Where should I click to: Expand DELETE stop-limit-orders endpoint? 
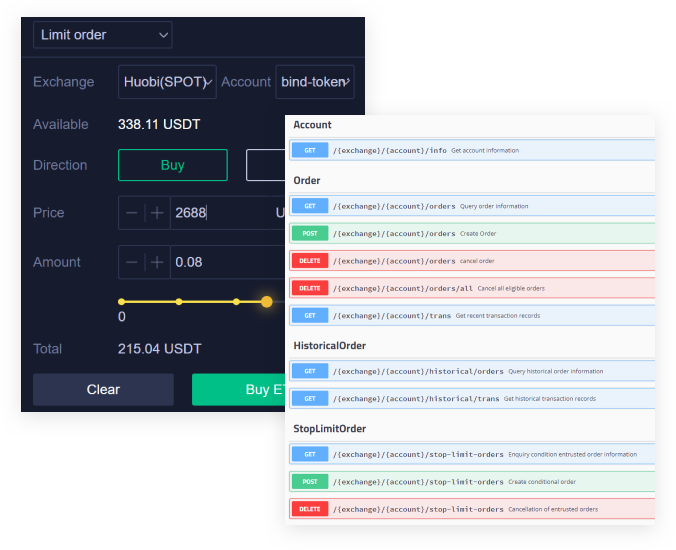472,509
